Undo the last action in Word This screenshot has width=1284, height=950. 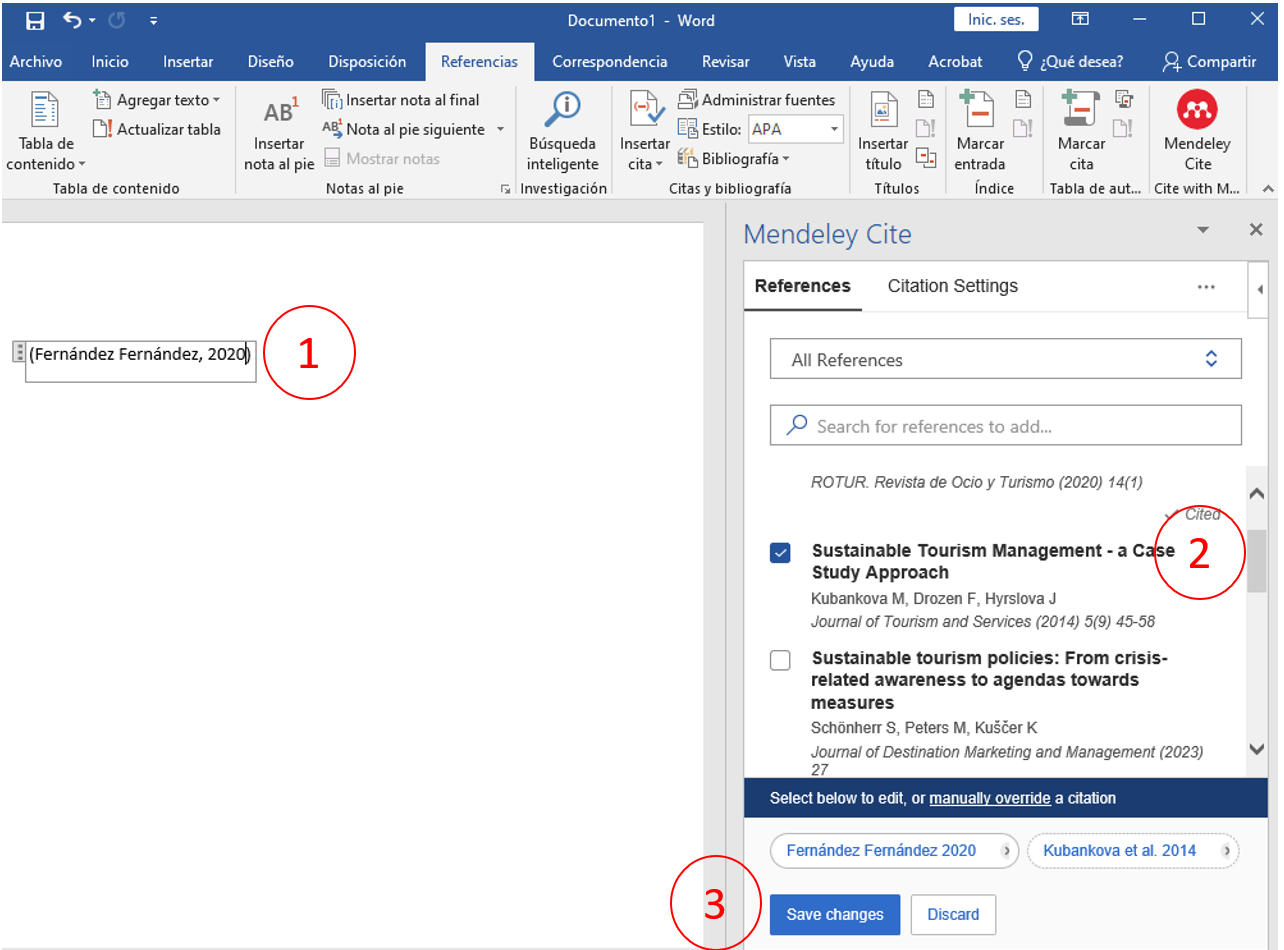[x=71, y=20]
